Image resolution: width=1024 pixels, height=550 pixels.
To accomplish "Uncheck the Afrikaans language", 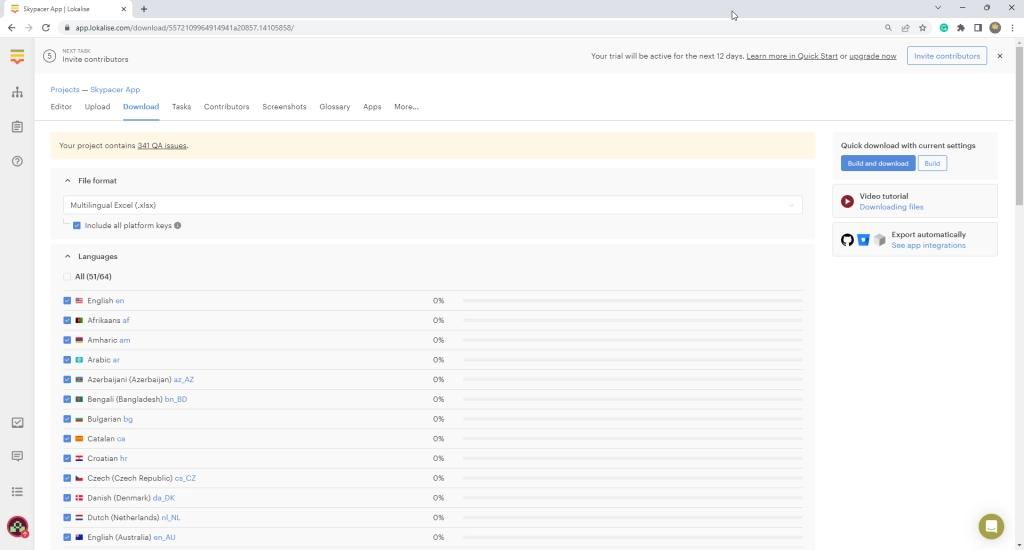I will [67, 320].
